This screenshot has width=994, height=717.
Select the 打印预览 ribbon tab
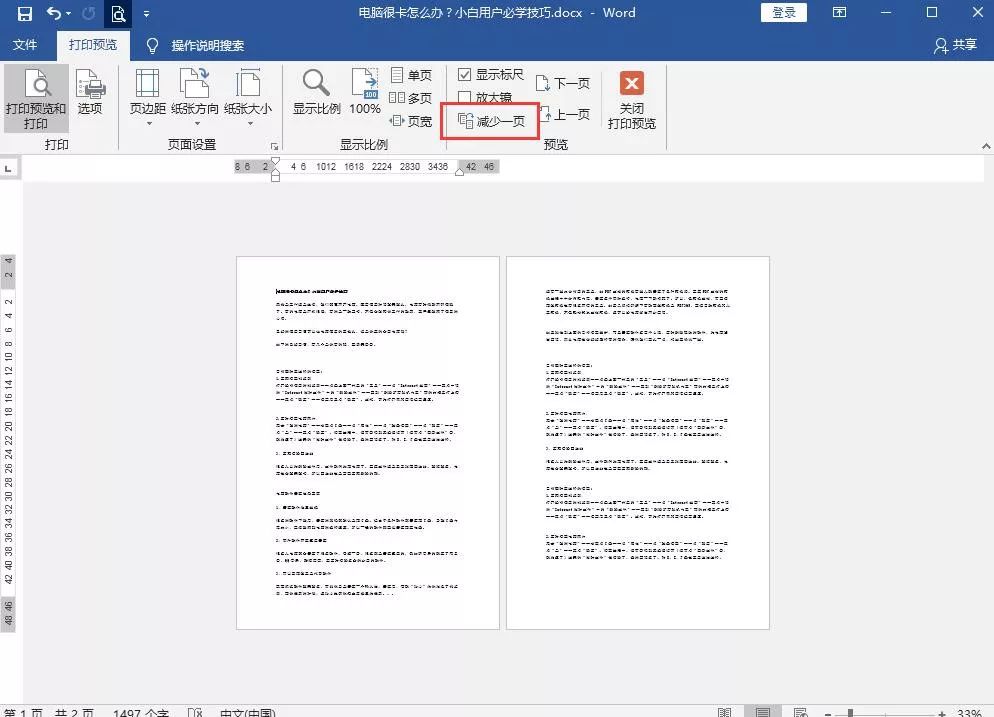point(91,45)
